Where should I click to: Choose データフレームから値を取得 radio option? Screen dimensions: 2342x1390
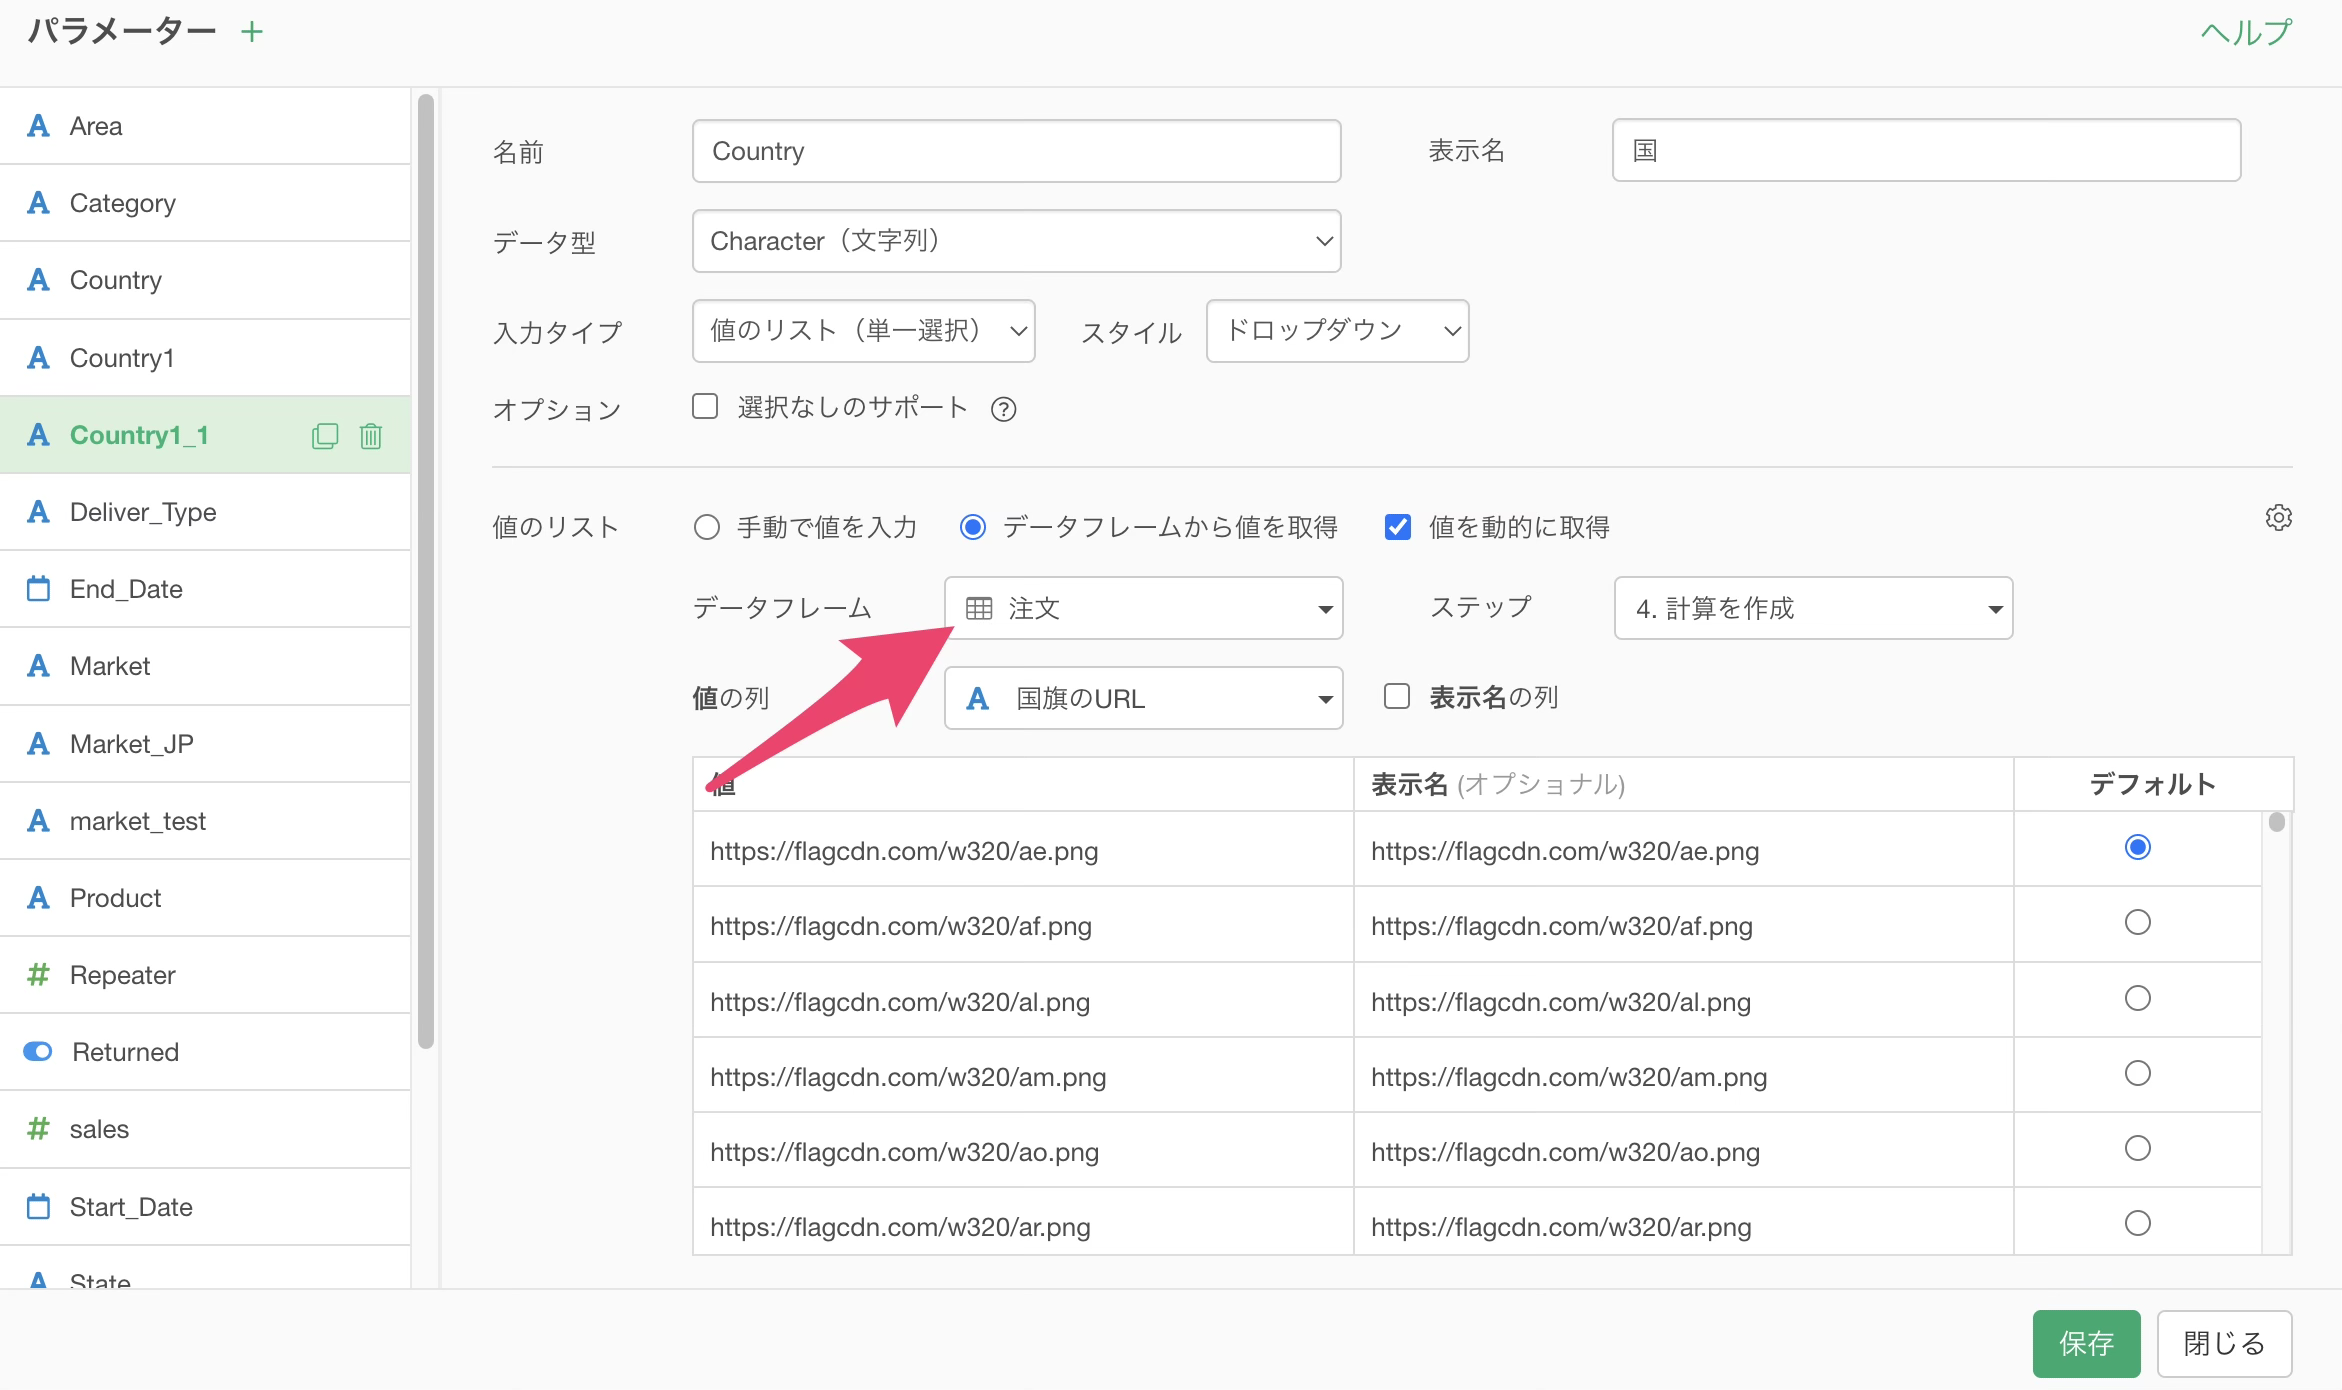(973, 527)
